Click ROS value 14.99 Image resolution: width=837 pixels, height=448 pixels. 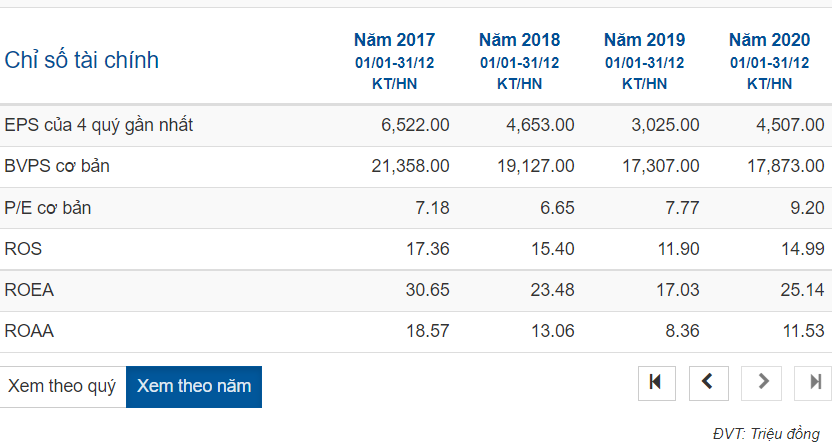pos(803,249)
